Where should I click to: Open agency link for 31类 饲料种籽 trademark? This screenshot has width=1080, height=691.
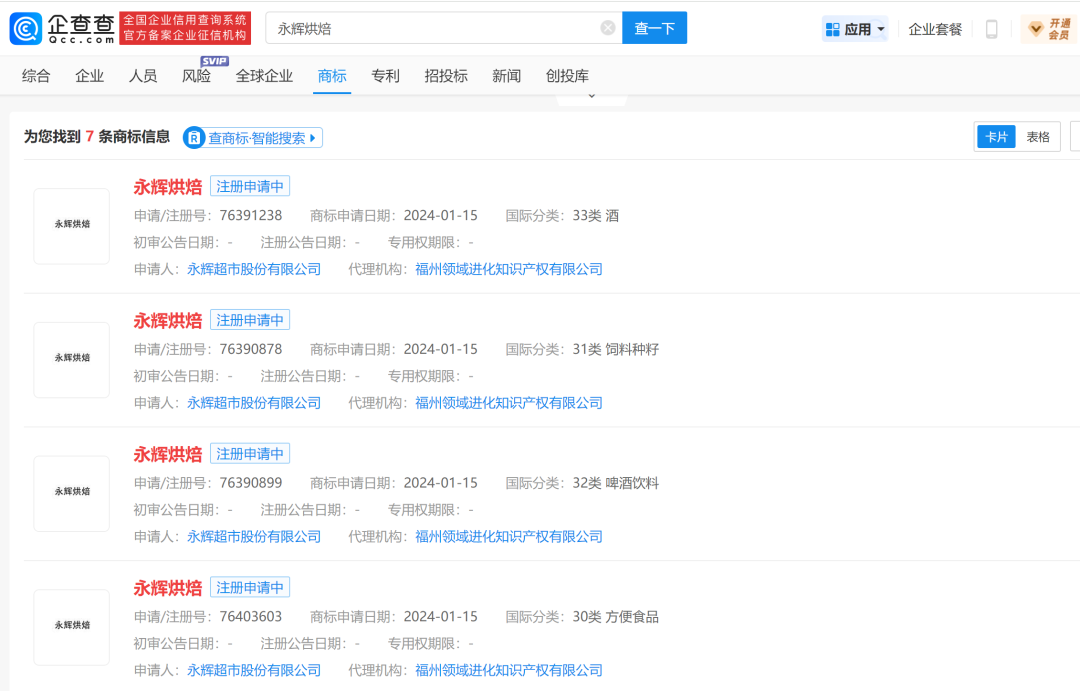[x=509, y=403]
